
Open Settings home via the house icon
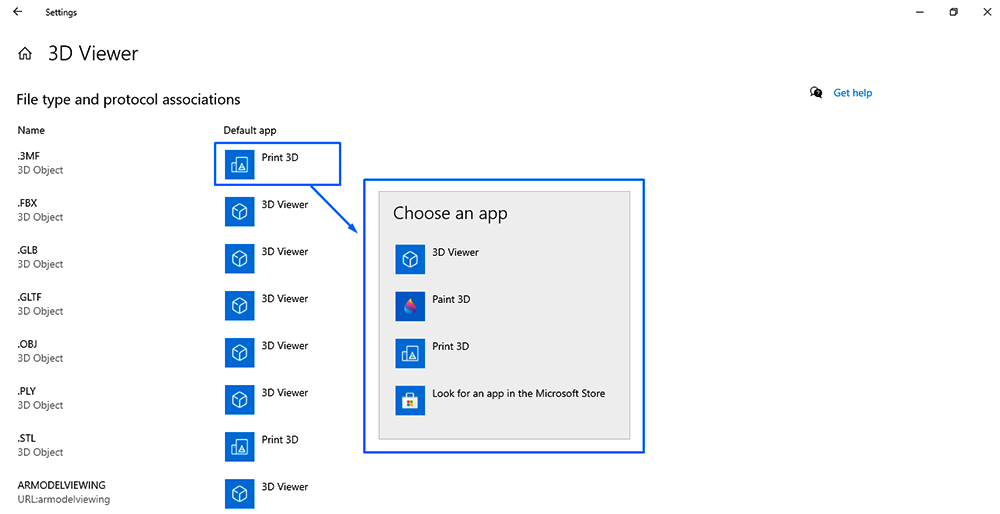click(25, 54)
